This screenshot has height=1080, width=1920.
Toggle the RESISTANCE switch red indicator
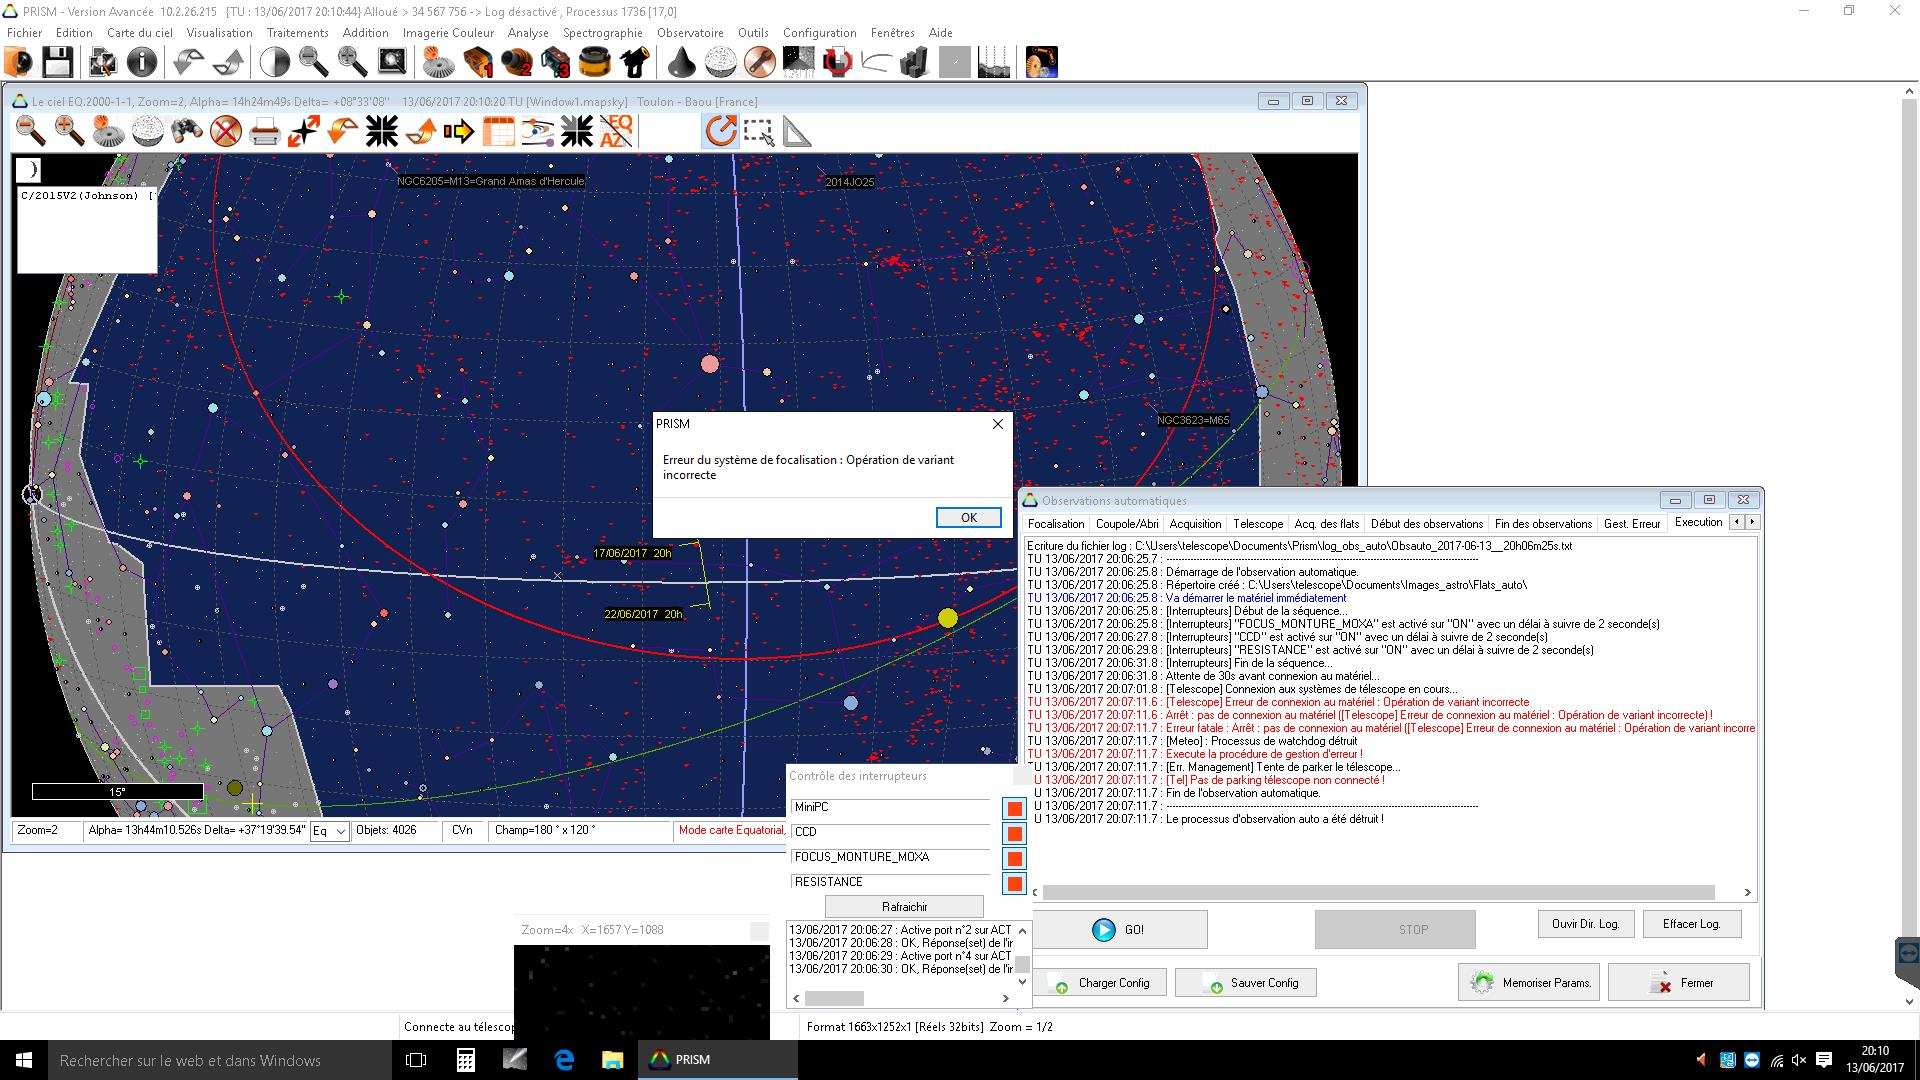[x=1014, y=883]
